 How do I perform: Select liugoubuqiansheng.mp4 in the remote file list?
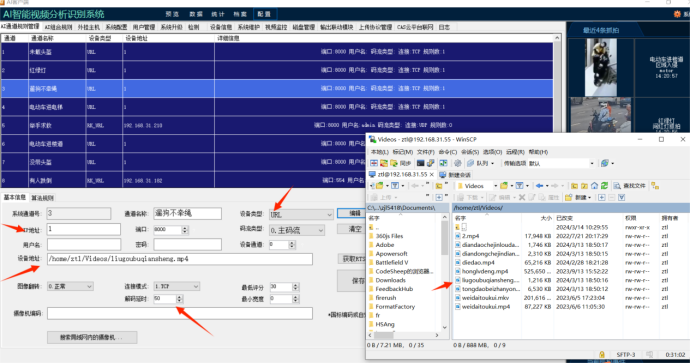pos(487,280)
